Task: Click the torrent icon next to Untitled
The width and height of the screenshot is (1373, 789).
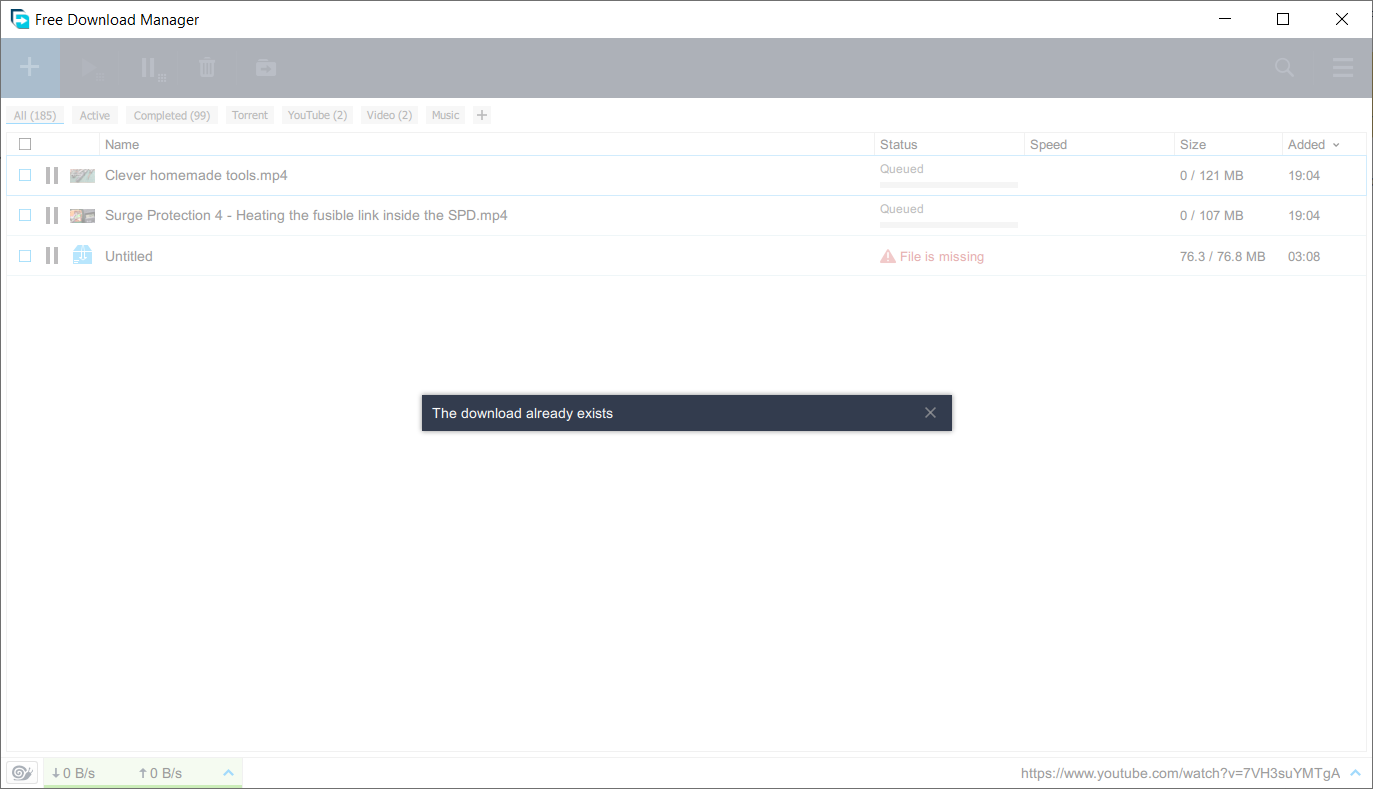Action: coord(82,256)
